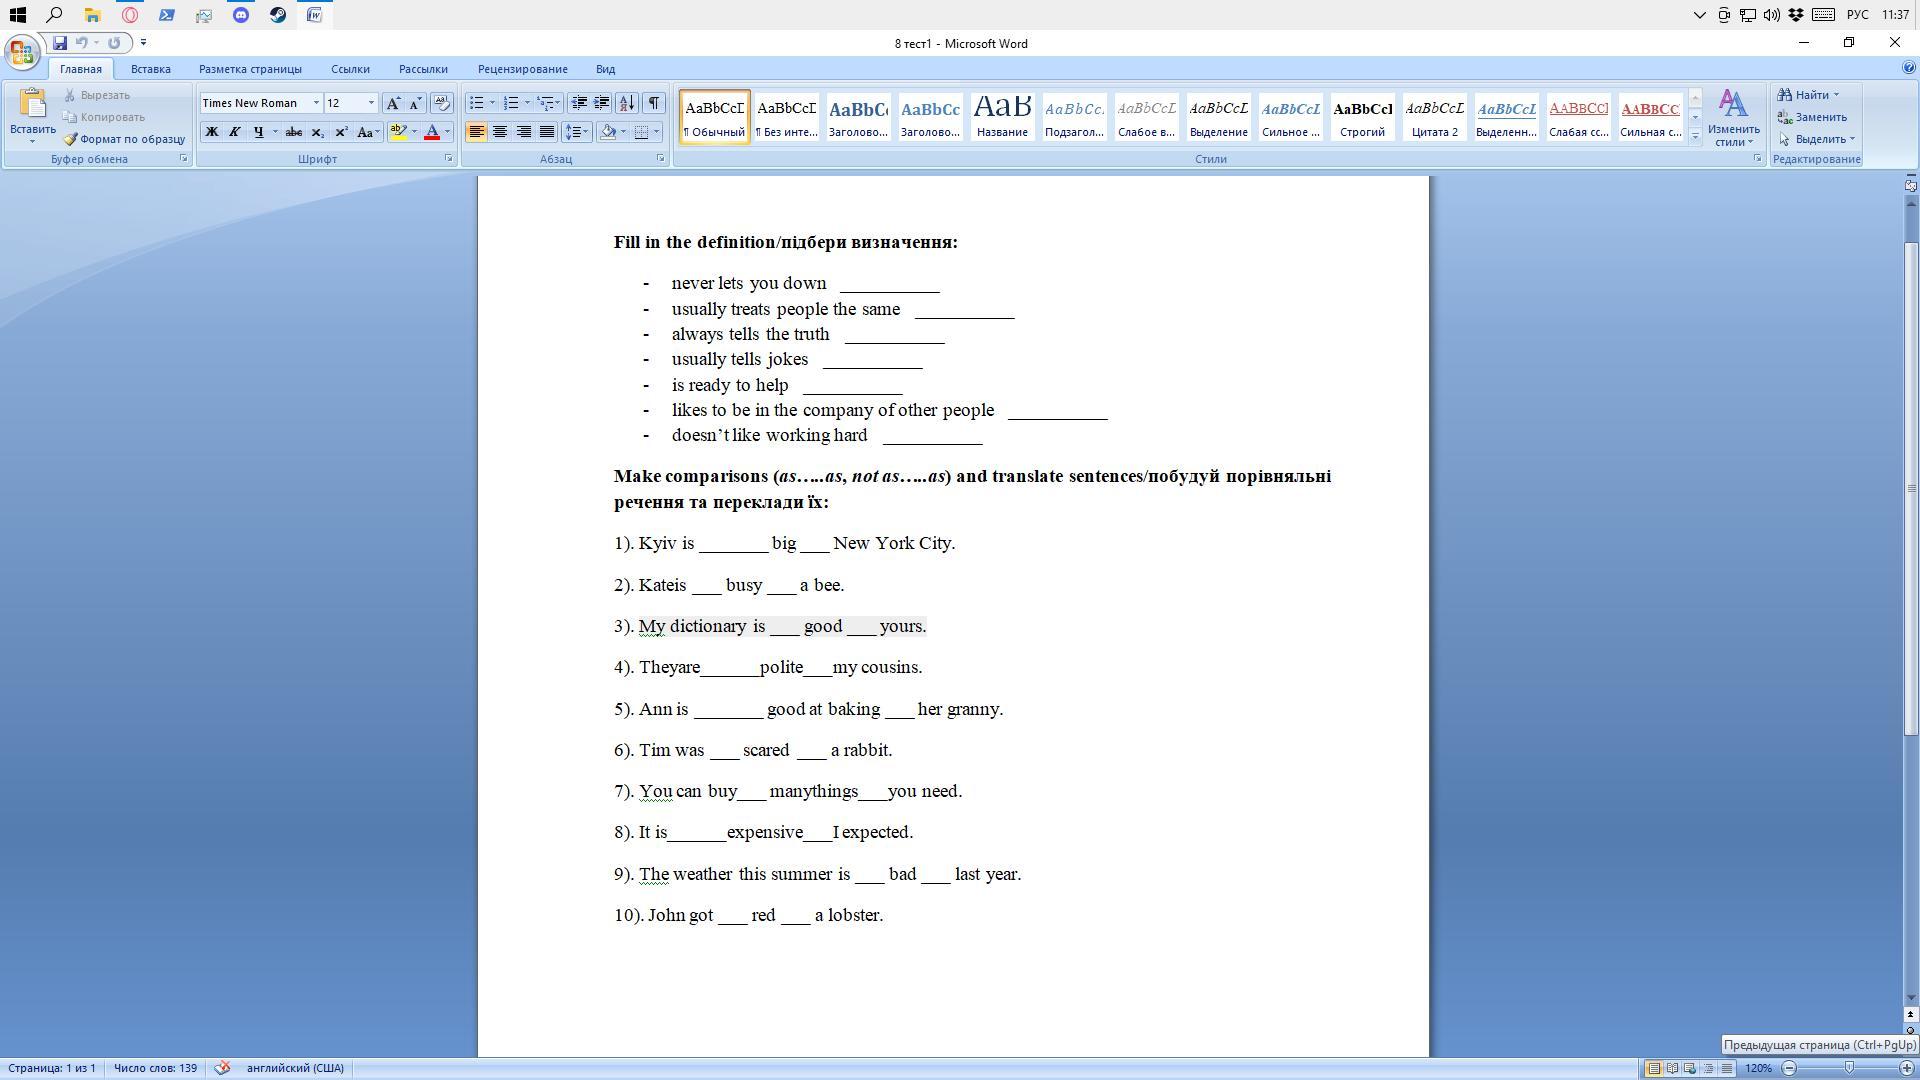Click the save icon in quick access toolbar
1920x1080 pixels.
pyautogui.click(x=60, y=43)
